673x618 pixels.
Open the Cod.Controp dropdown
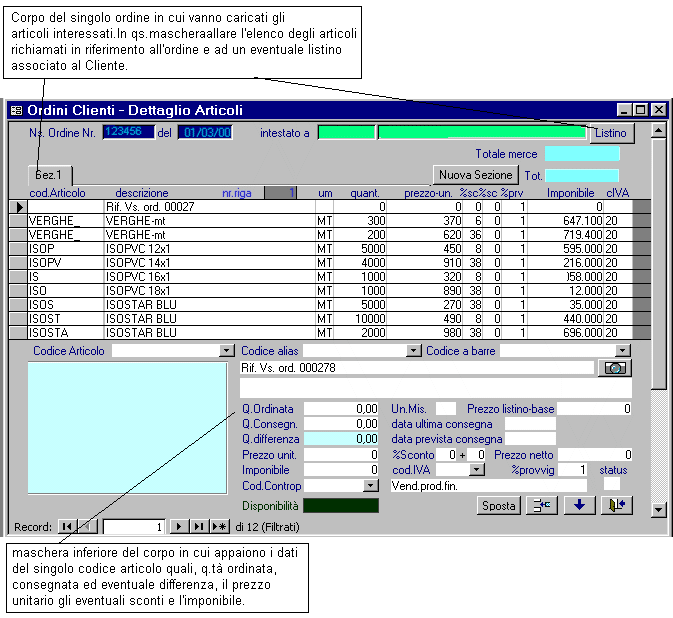371,485
